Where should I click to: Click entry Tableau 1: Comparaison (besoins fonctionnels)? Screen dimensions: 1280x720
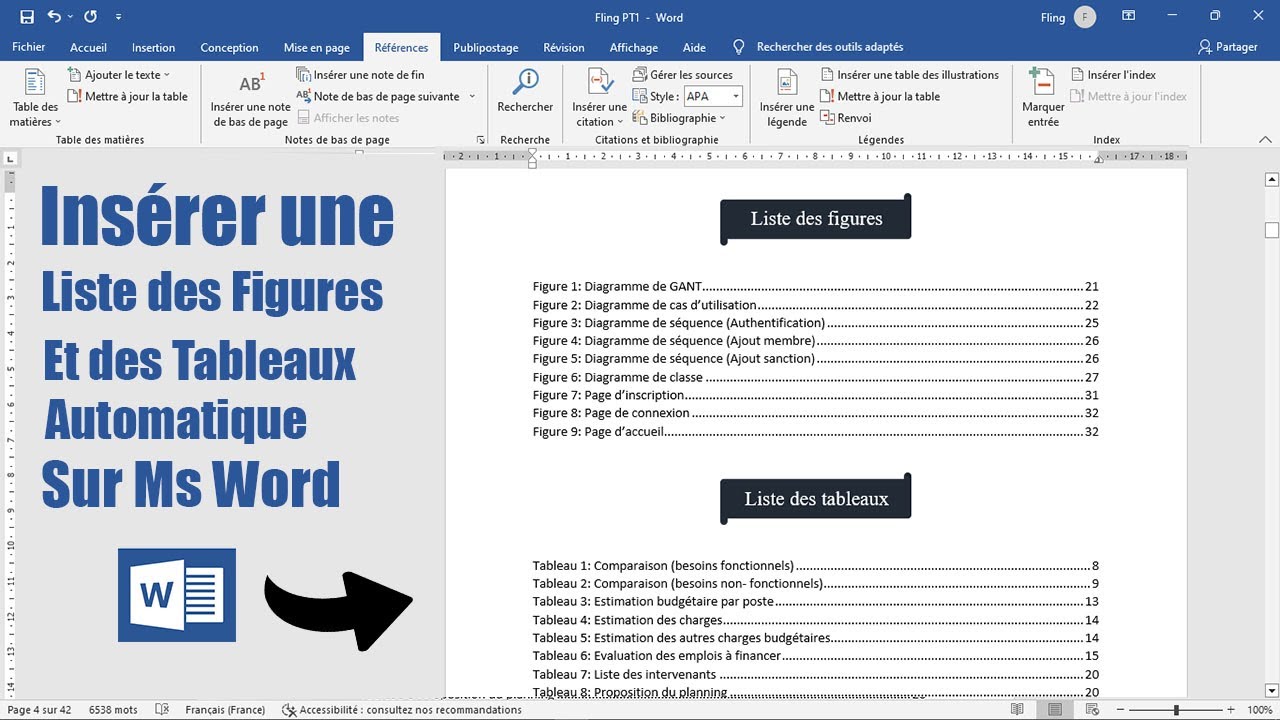[x=816, y=566]
